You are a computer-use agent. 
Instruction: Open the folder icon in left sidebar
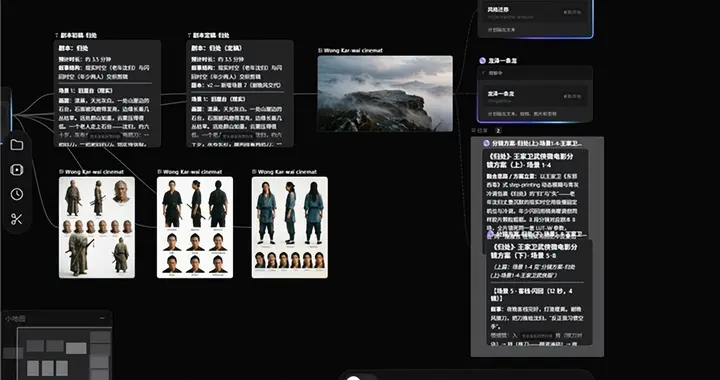[x=17, y=145]
